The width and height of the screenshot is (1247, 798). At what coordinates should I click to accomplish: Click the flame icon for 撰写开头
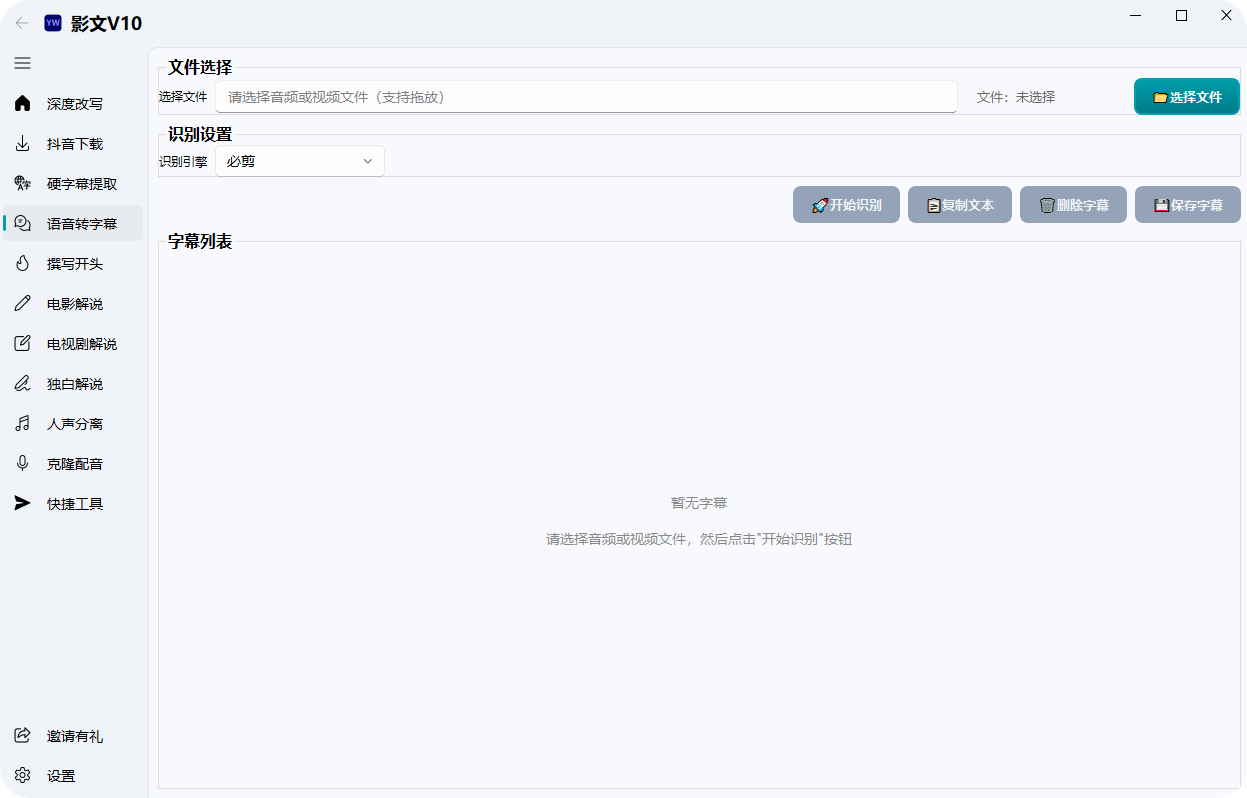(x=22, y=264)
